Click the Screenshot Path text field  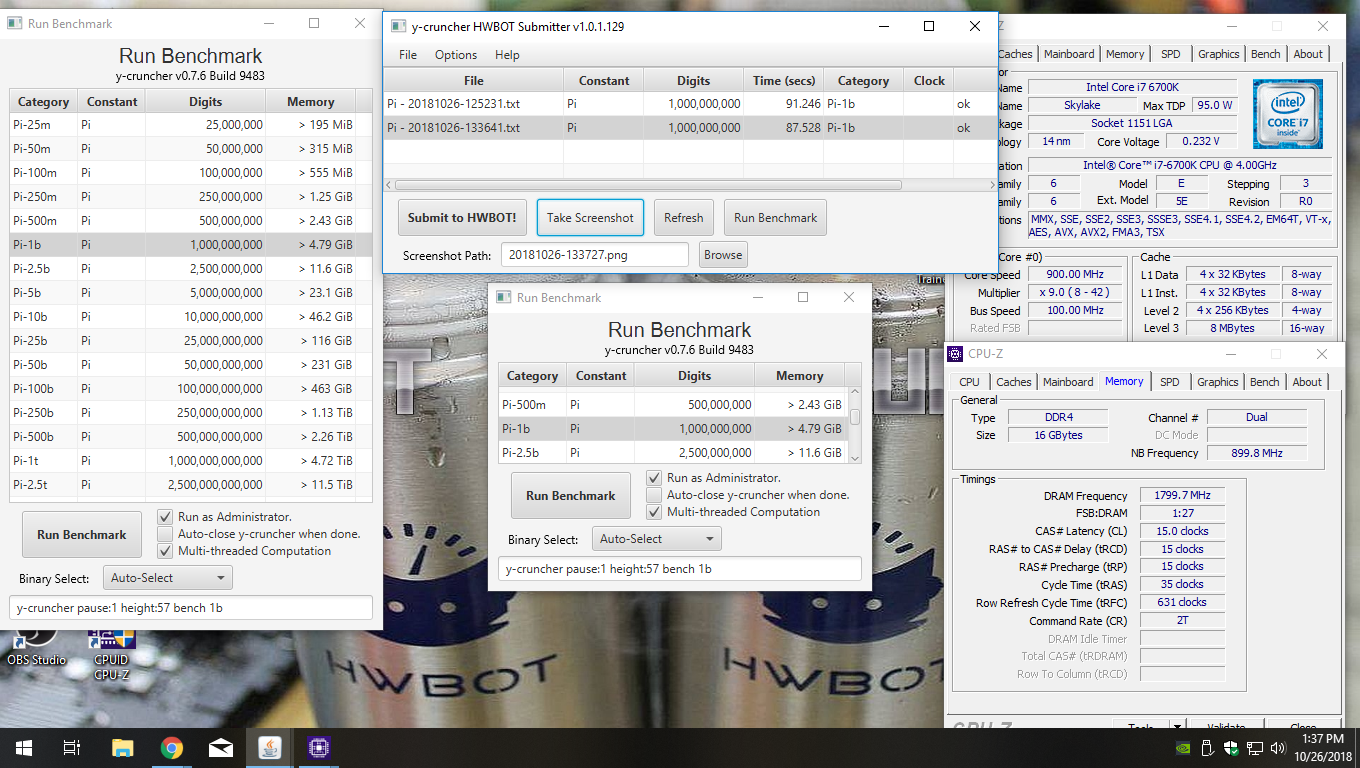click(595, 255)
